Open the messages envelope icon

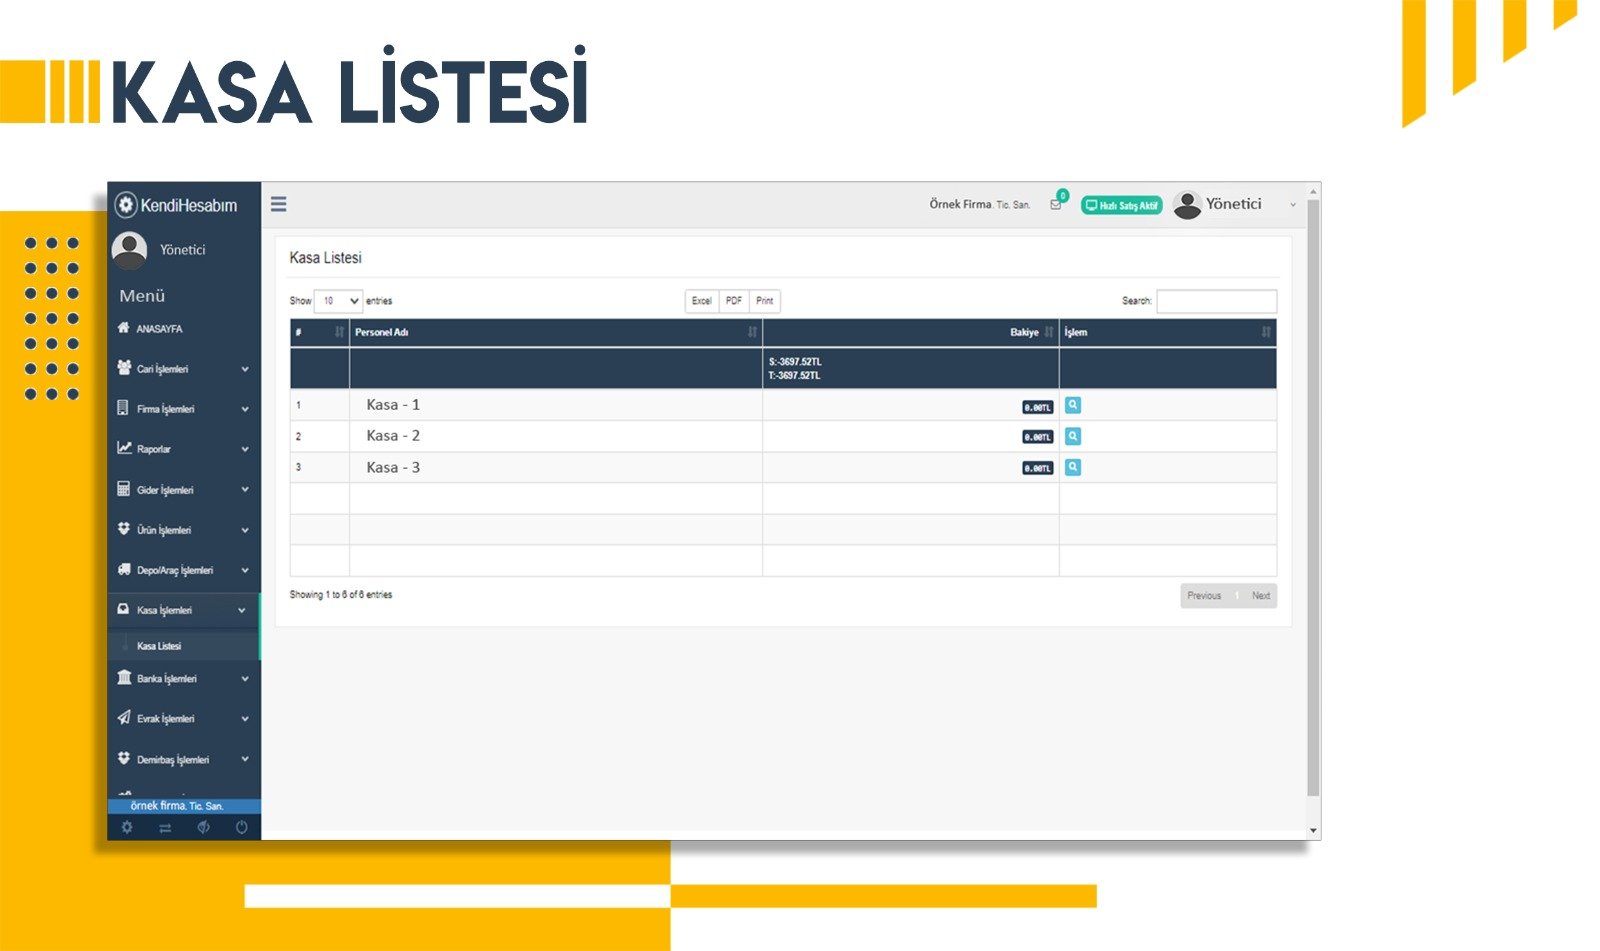click(x=1056, y=205)
